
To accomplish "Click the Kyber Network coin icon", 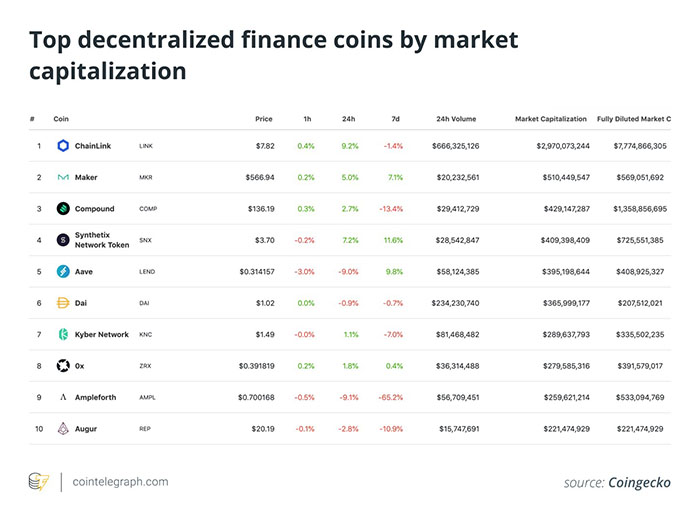I will 62,334.
